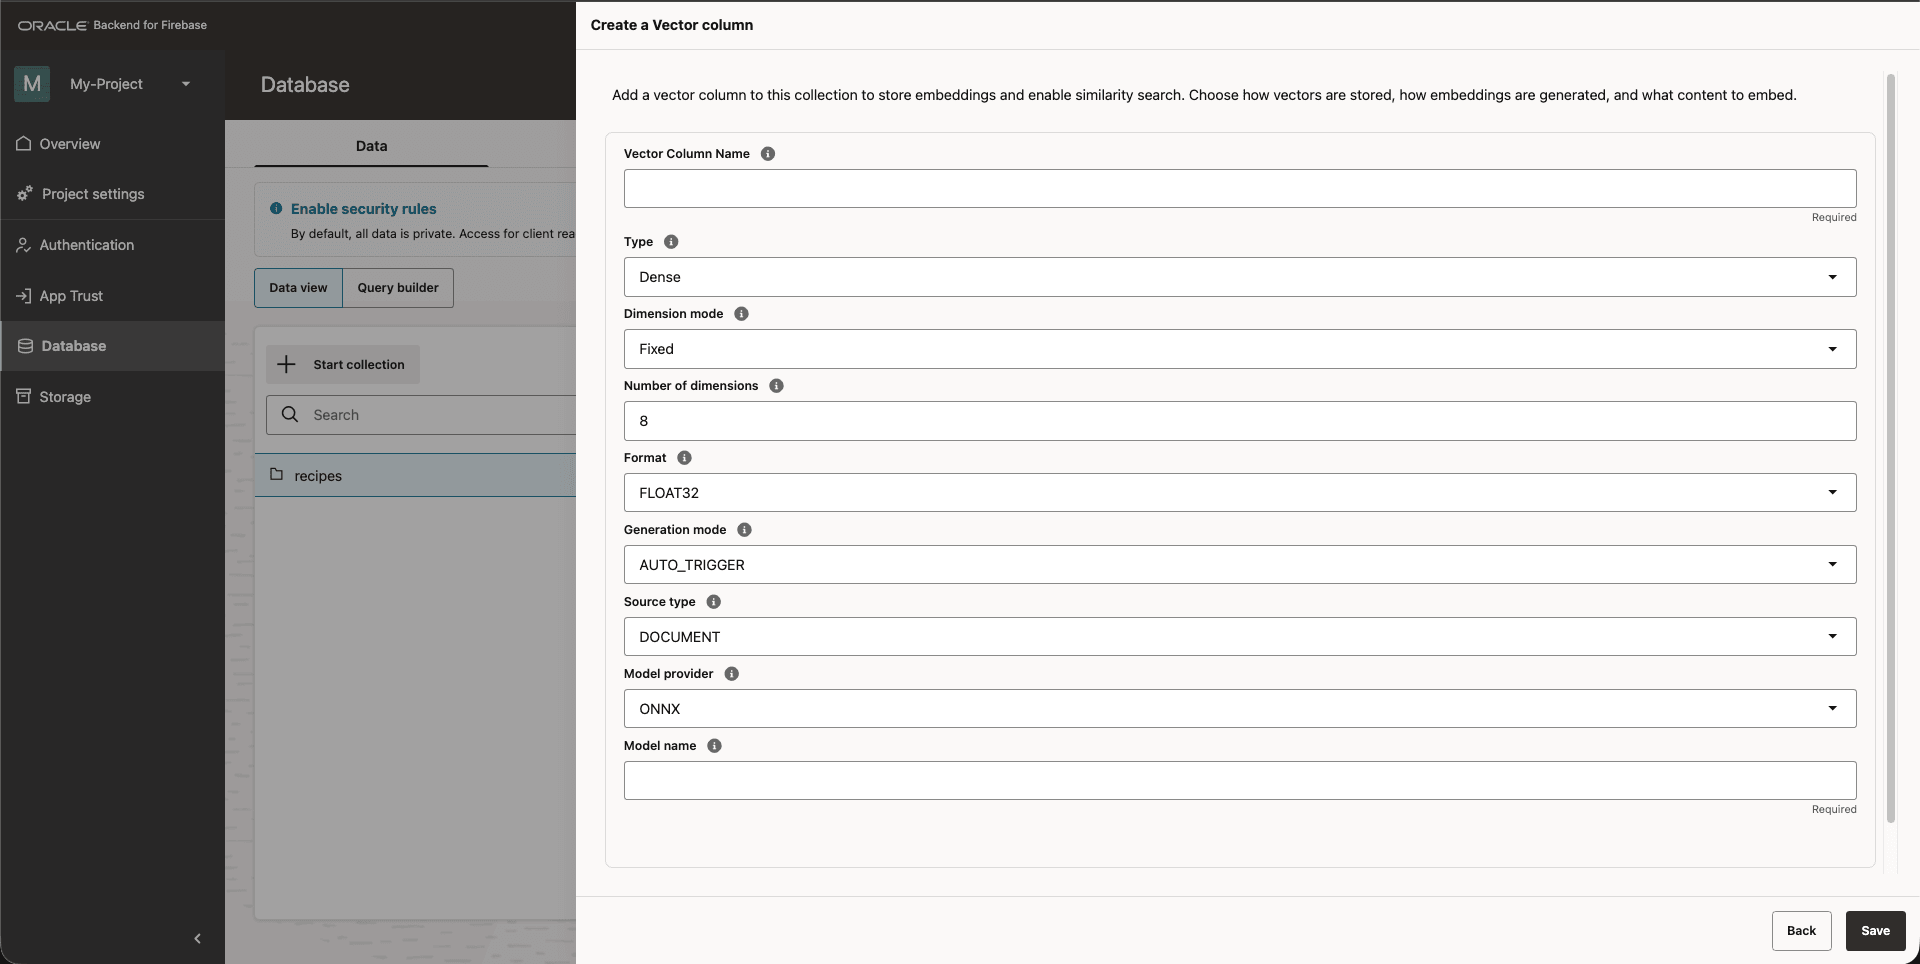This screenshot has width=1920, height=964.
Task: Click the vertical scrollbar in the panel
Action: pyautogui.click(x=1890, y=448)
